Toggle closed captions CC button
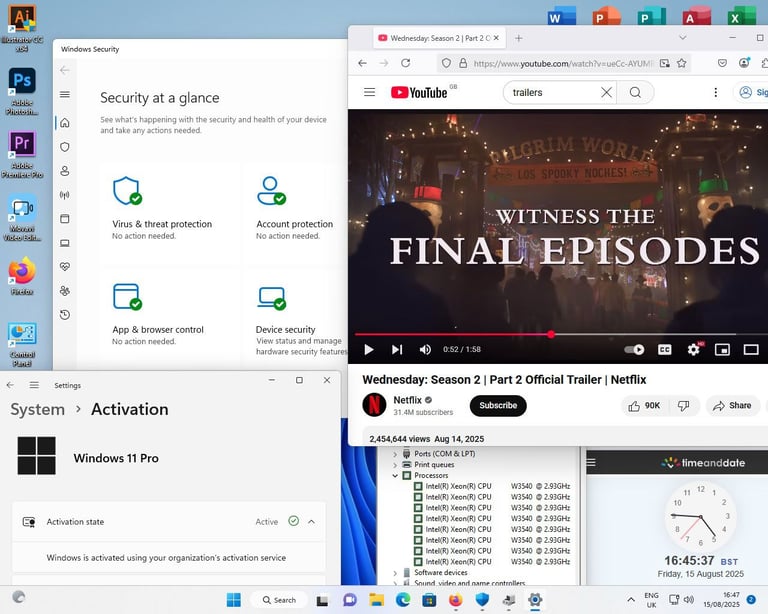The height and width of the screenshot is (614, 768). 665,350
